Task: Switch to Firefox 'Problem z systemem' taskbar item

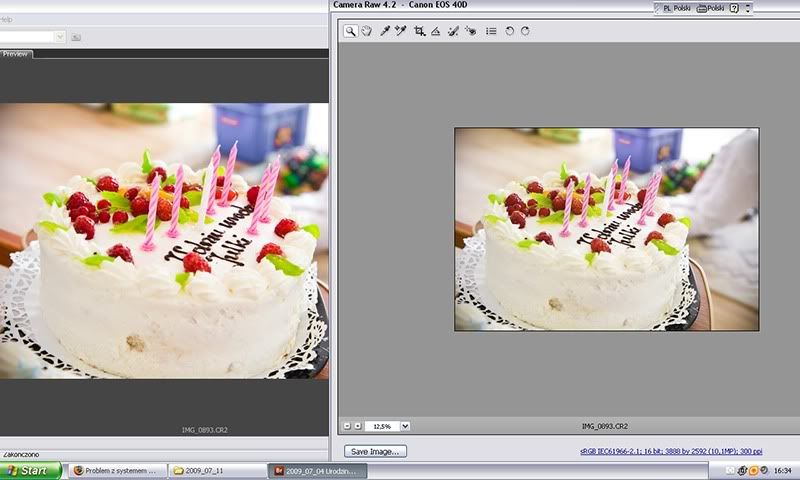Action: (117, 470)
